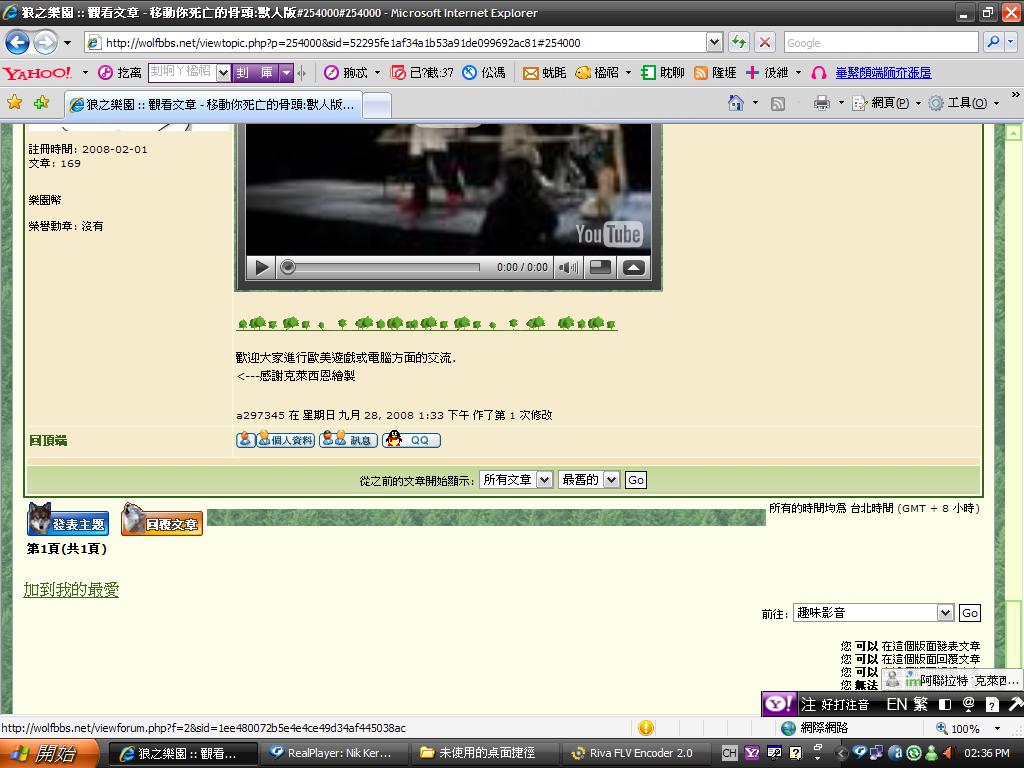
Task: Click the YouTube player fullscreen icon
Action: (x=600, y=267)
